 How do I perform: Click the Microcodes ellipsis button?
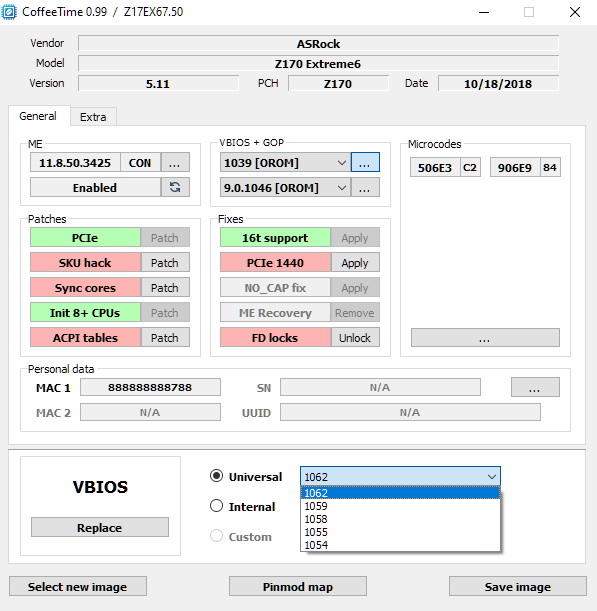(485, 337)
